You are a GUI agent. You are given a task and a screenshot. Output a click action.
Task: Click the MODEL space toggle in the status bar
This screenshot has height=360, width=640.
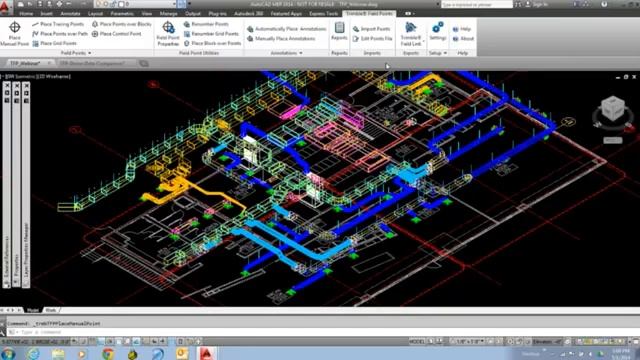(x=416, y=341)
